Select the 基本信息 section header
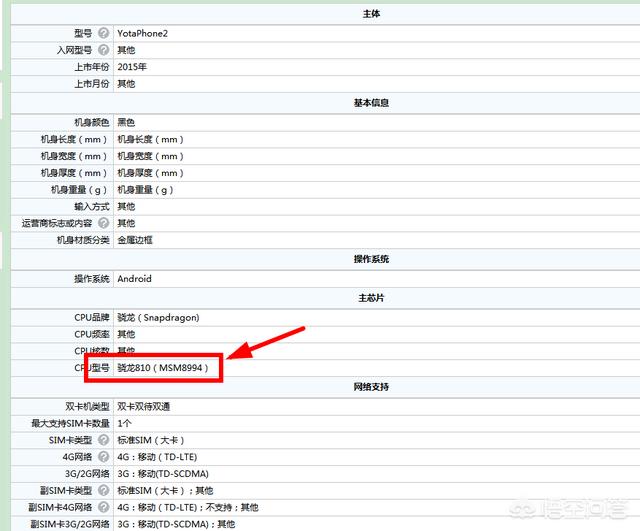640x531 pixels. tap(370, 103)
